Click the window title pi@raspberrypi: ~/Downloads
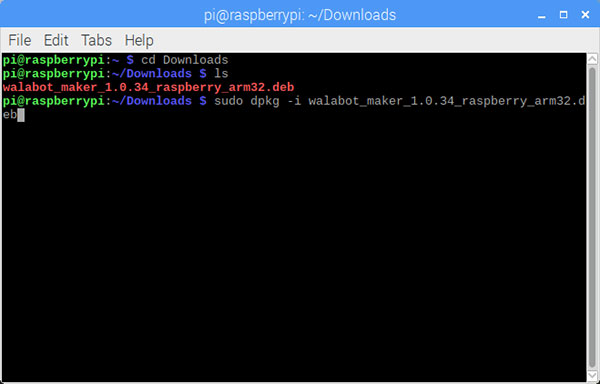 [x=300, y=15]
